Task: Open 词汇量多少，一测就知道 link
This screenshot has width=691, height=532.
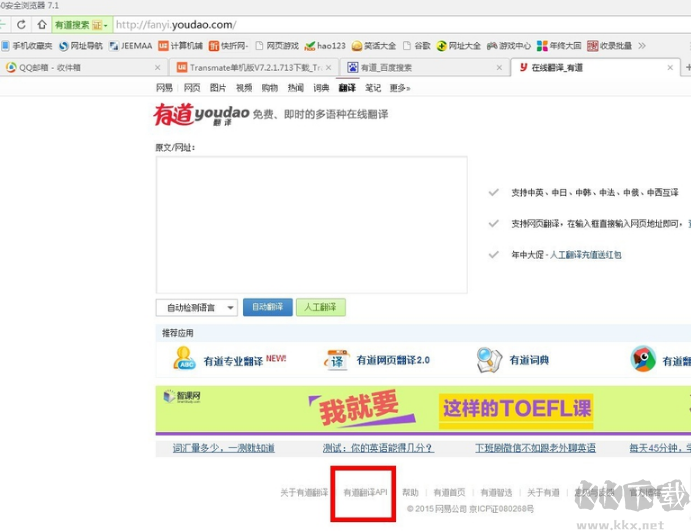Action: [x=224, y=448]
